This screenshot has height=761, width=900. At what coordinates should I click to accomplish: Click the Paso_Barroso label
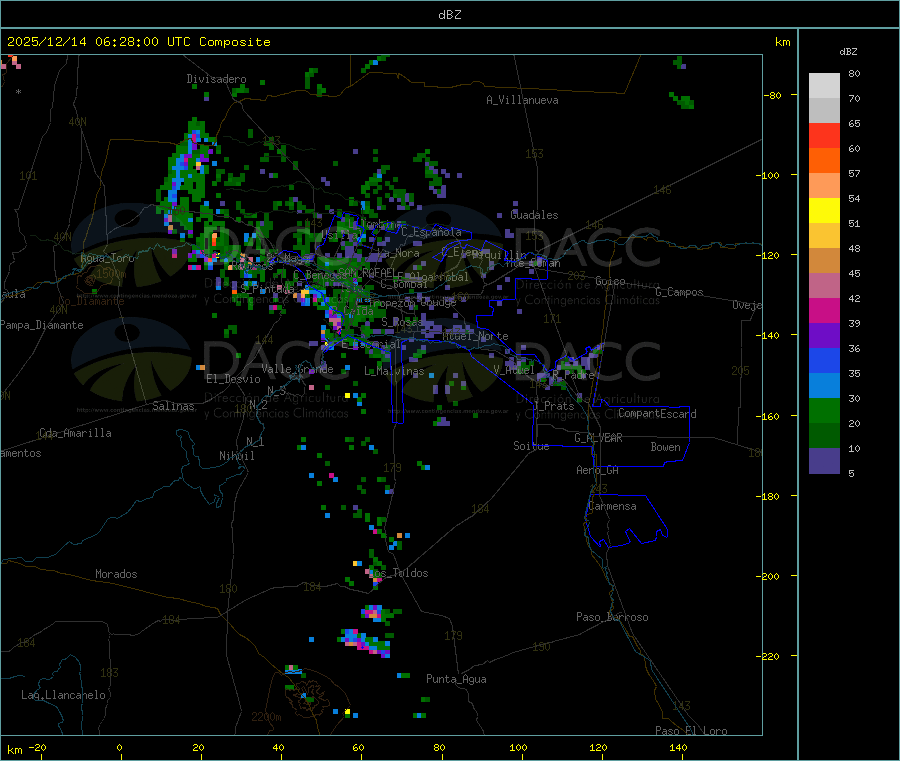pyautogui.click(x=612, y=617)
